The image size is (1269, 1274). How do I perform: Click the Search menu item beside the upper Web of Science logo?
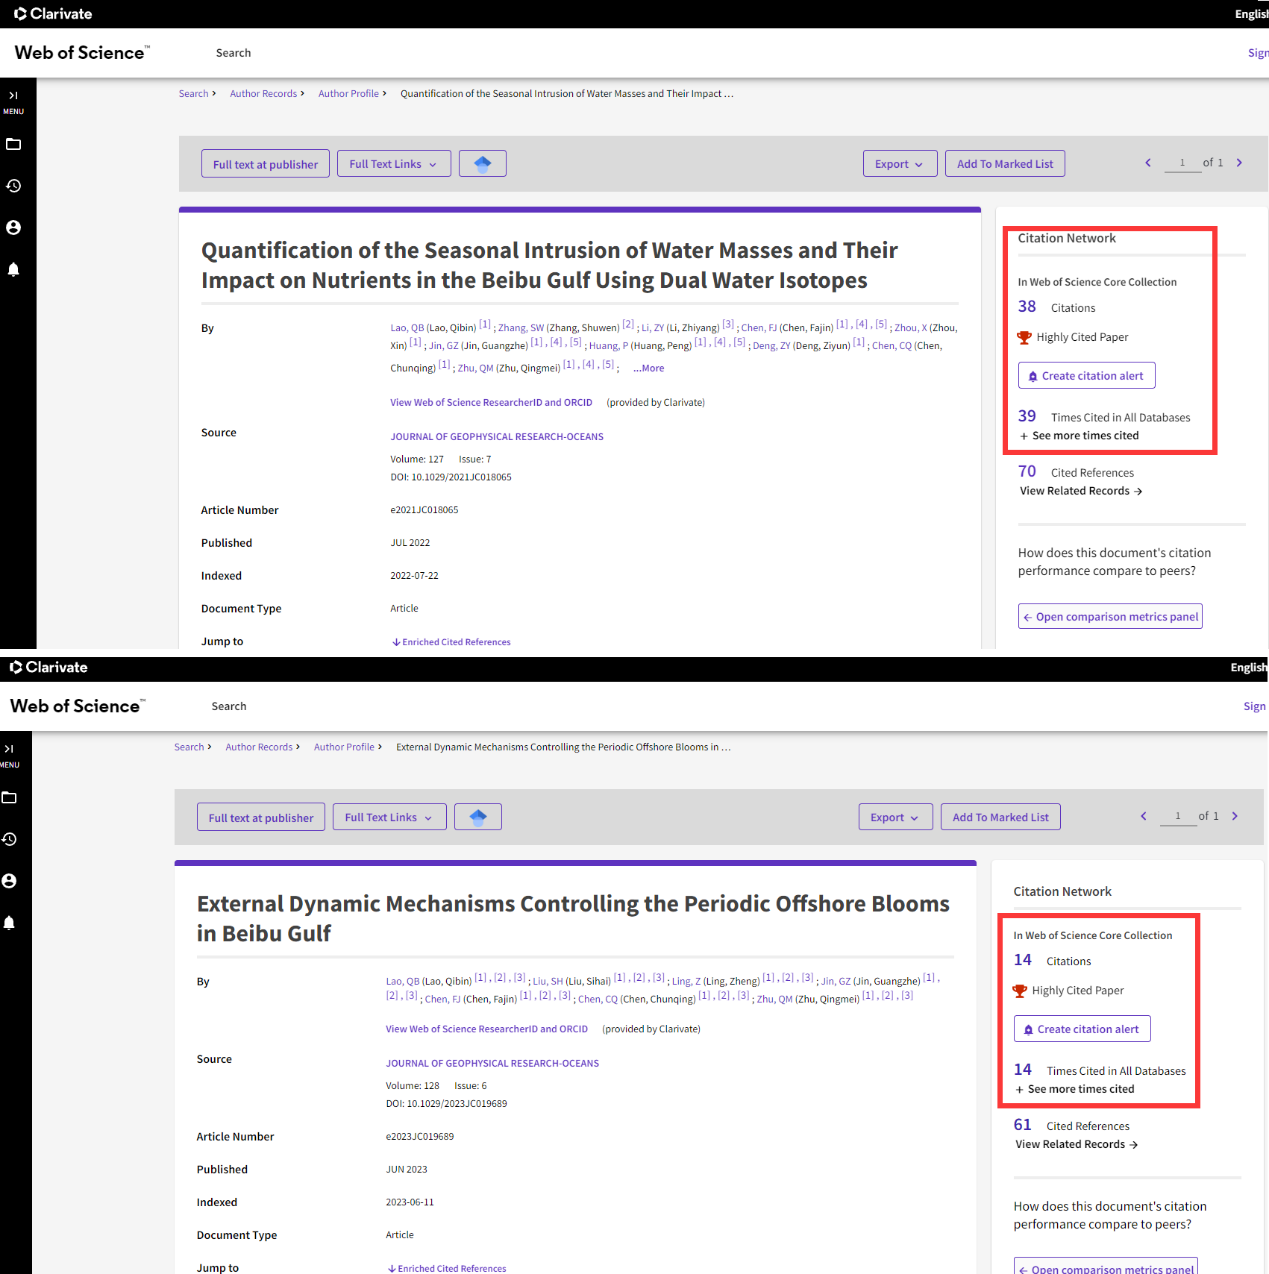click(233, 53)
